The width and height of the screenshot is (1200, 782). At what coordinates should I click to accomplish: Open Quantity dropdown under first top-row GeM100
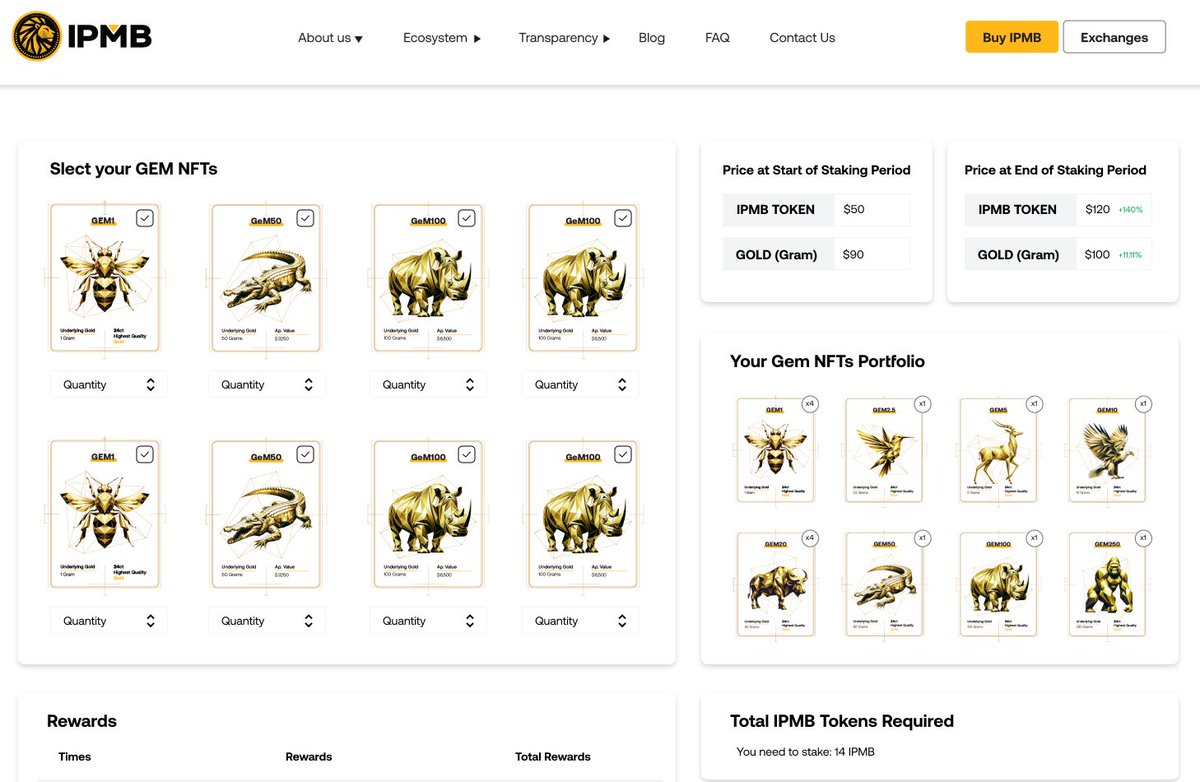click(428, 384)
